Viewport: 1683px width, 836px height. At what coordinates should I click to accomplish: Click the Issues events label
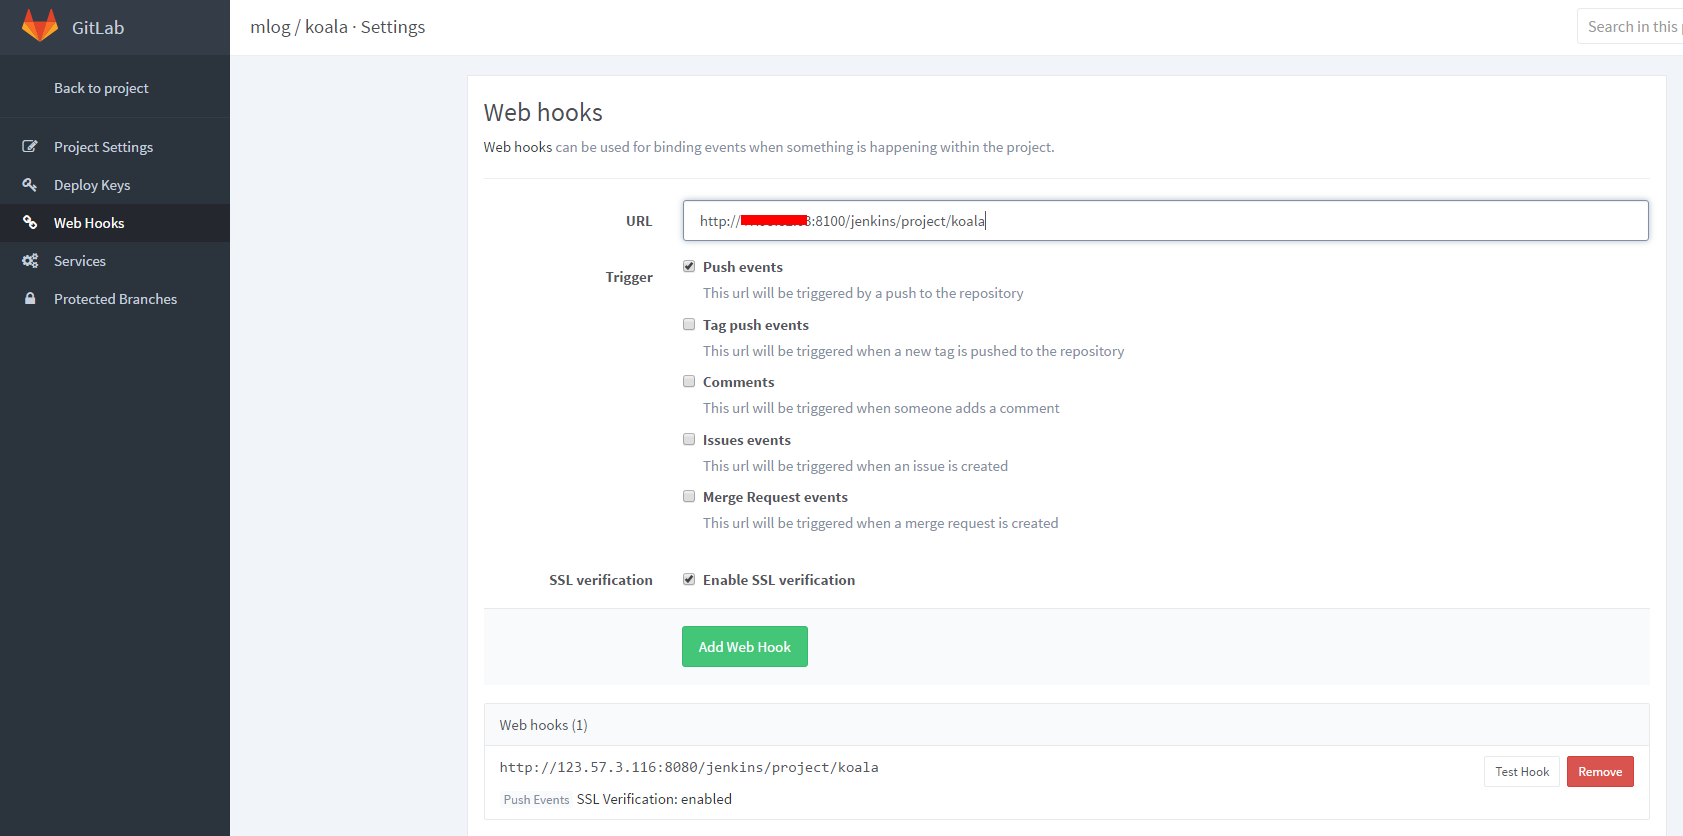pos(747,440)
